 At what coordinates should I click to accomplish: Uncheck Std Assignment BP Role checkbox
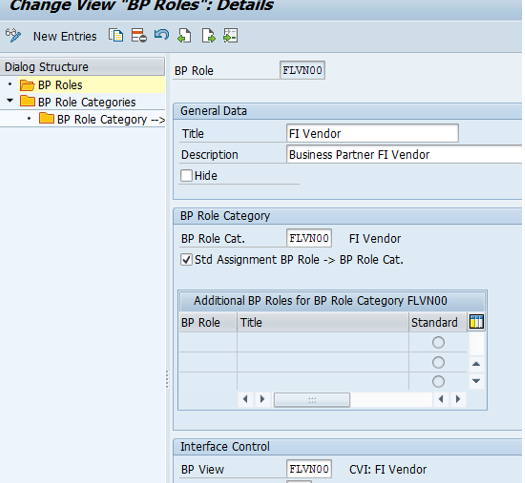(186, 260)
